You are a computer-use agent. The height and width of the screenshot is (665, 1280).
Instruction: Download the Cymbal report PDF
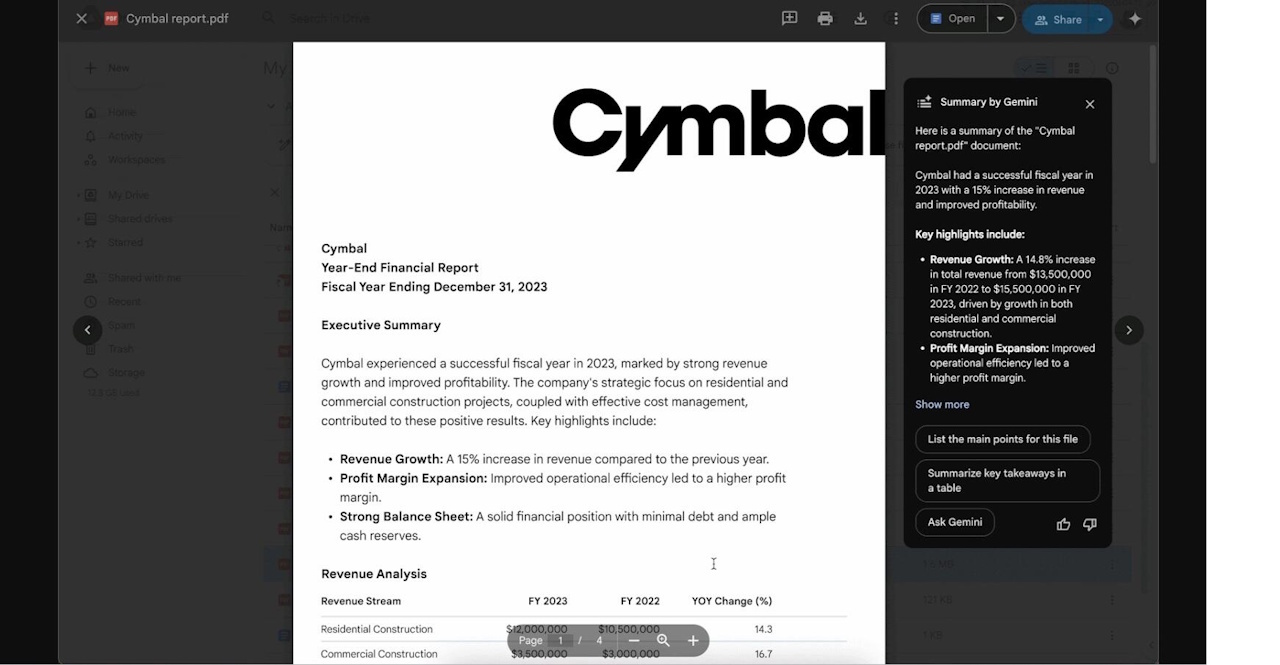(860, 18)
